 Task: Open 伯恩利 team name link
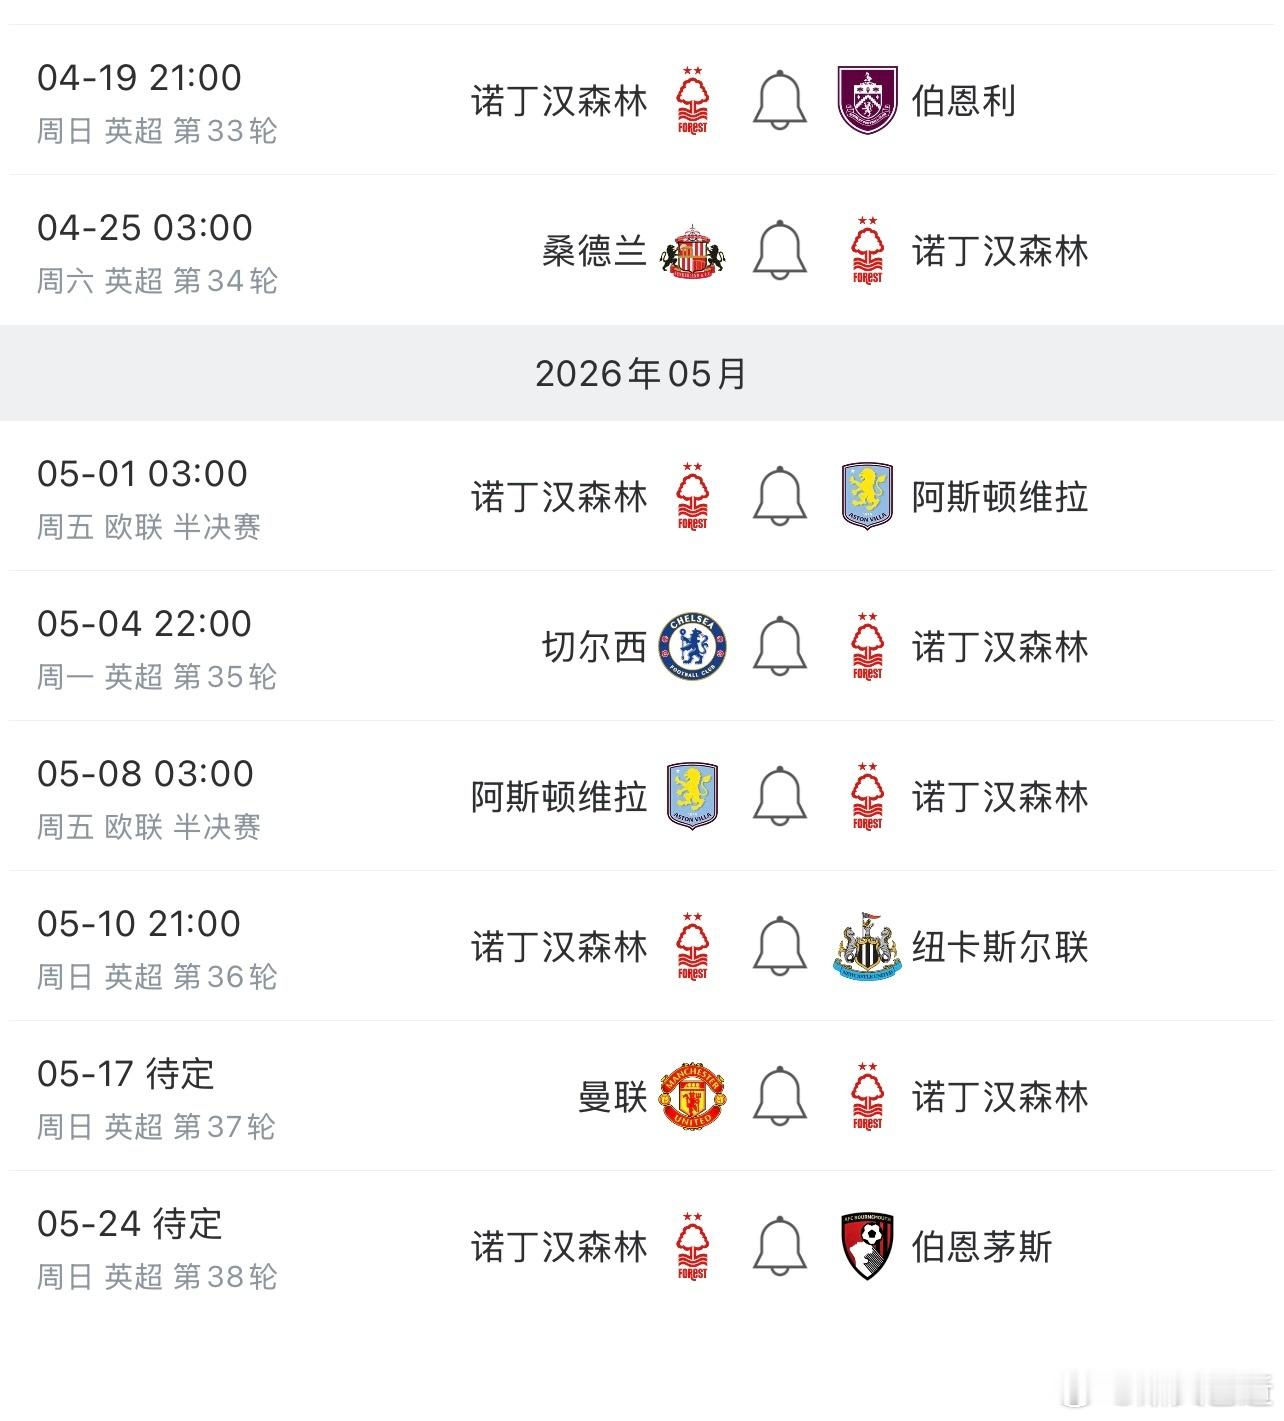(x=963, y=101)
